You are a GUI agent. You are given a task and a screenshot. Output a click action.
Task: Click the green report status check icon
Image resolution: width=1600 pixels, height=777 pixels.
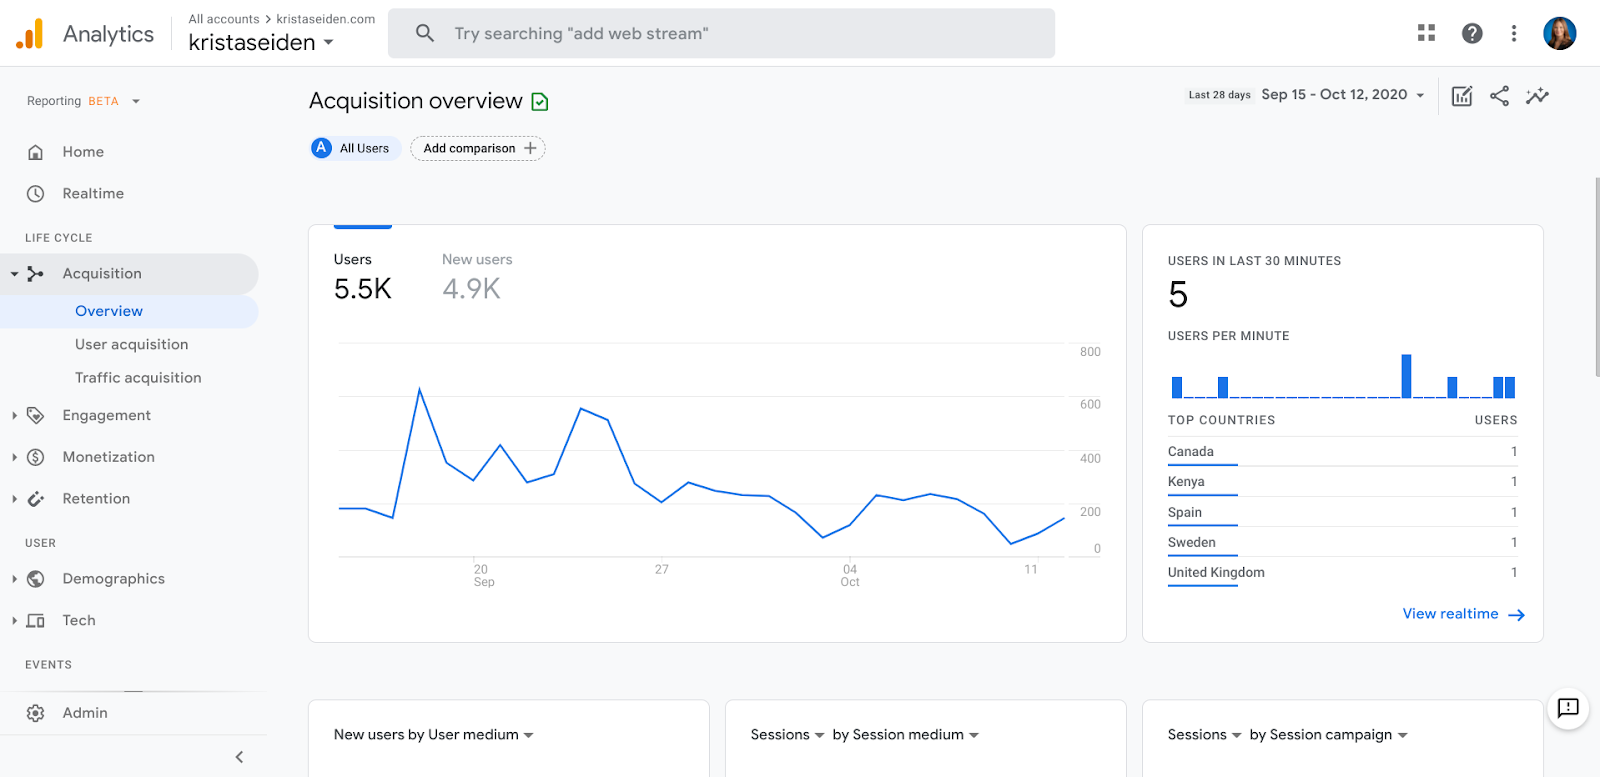(540, 101)
